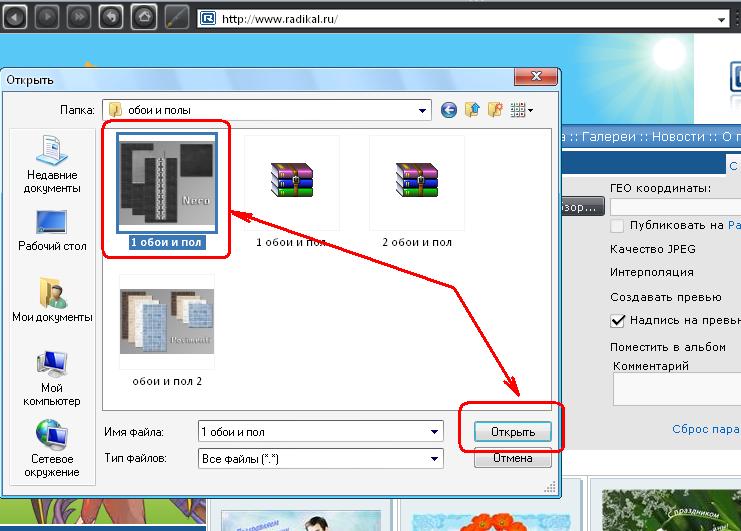
Task: Select the first WinRAR archive 1 обои и пол
Action: coord(292,191)
